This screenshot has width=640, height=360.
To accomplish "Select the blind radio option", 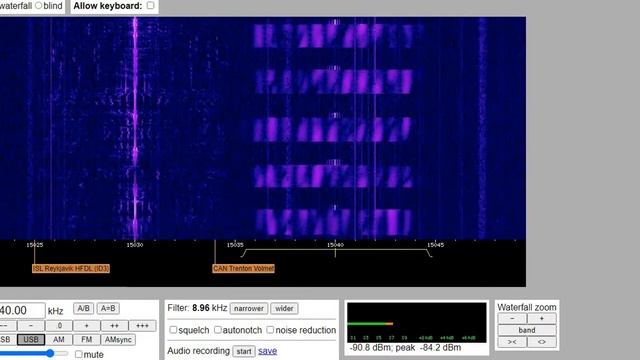I will click(38, 6).
